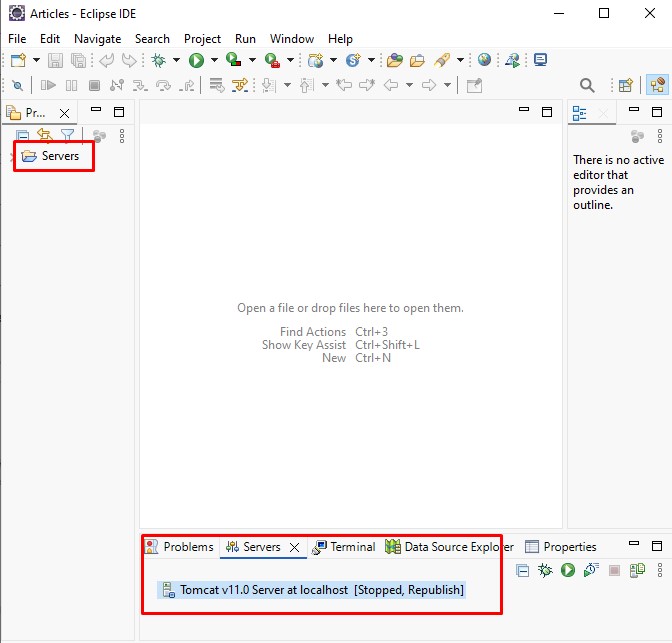
Task: Minimize the Outline view
Action: tap(634, 110)
